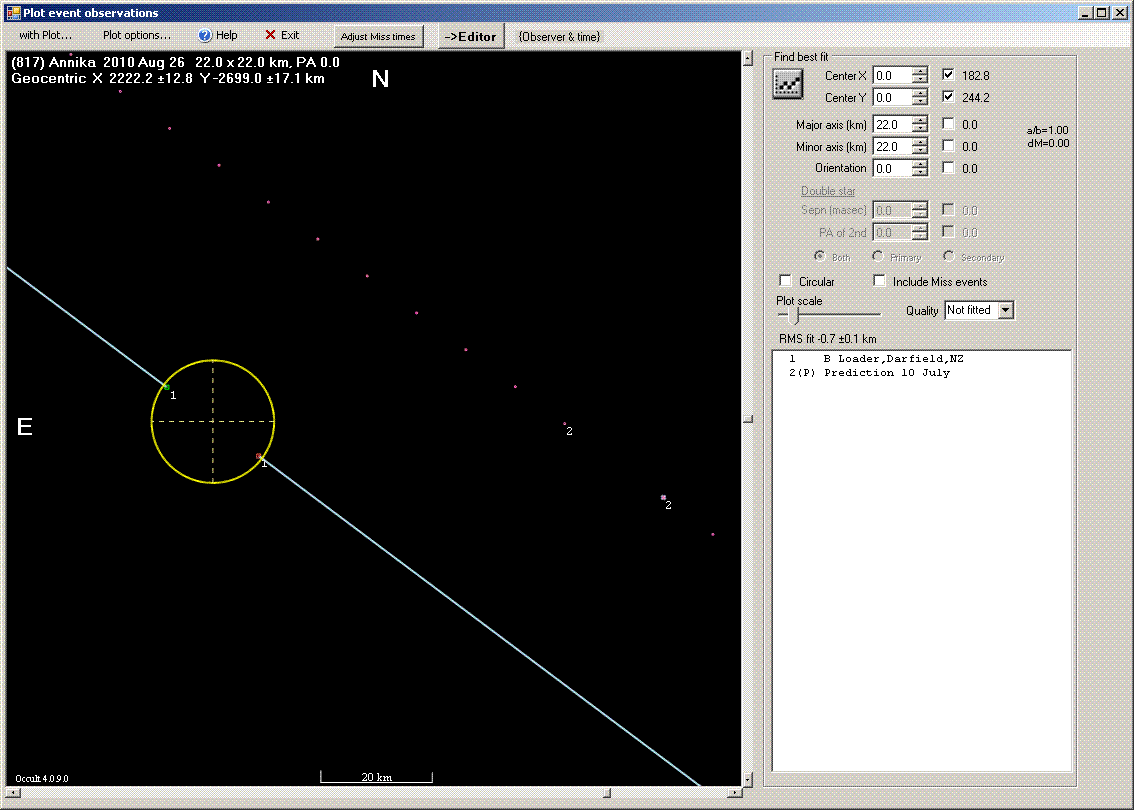Click the a/b=1.00 ratio text

pos(1047,130)
